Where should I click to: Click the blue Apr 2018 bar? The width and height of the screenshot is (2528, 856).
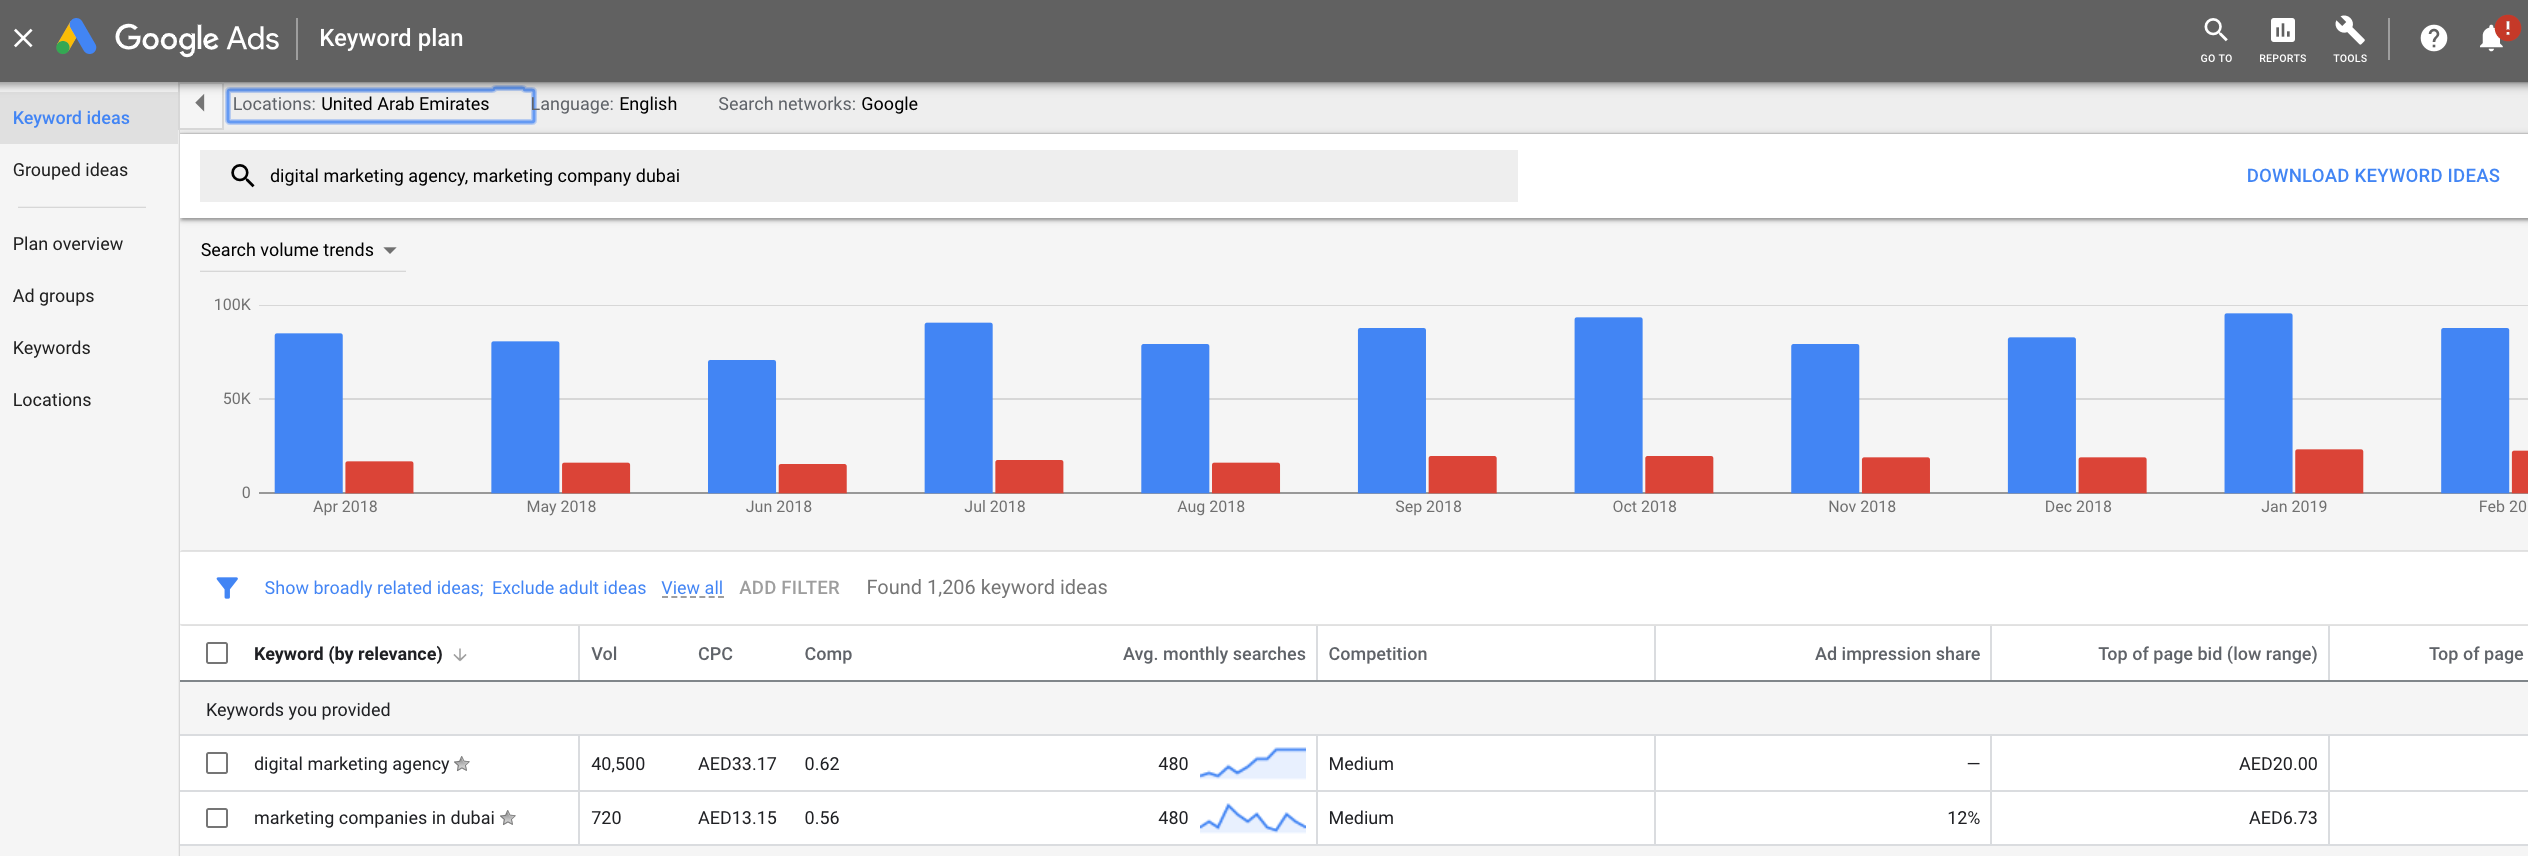tap(309, 413)
